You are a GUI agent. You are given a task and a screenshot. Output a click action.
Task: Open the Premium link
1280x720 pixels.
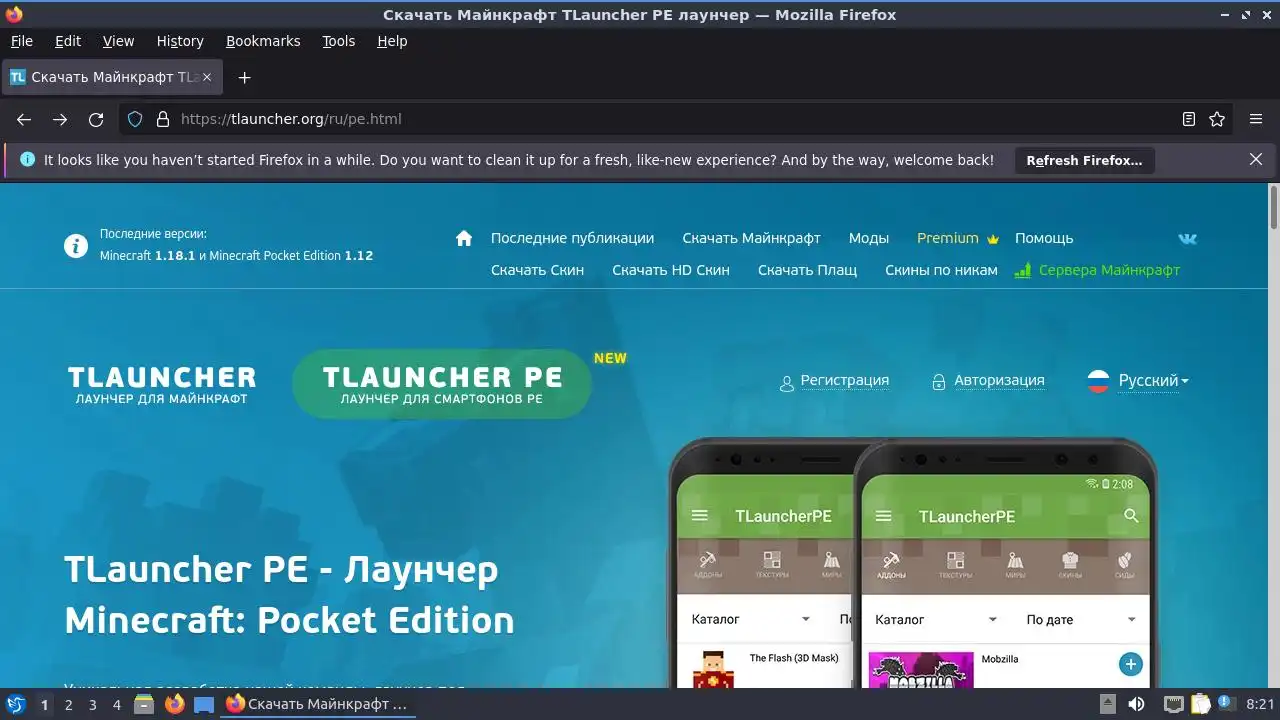coord(958,238)
